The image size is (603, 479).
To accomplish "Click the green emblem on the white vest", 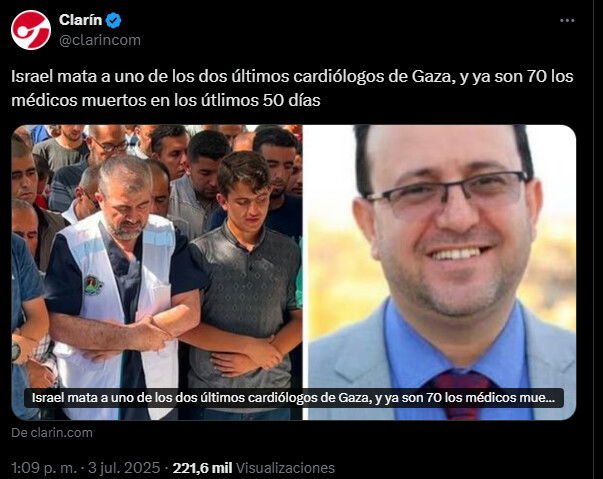I will [x=93, y=284].
